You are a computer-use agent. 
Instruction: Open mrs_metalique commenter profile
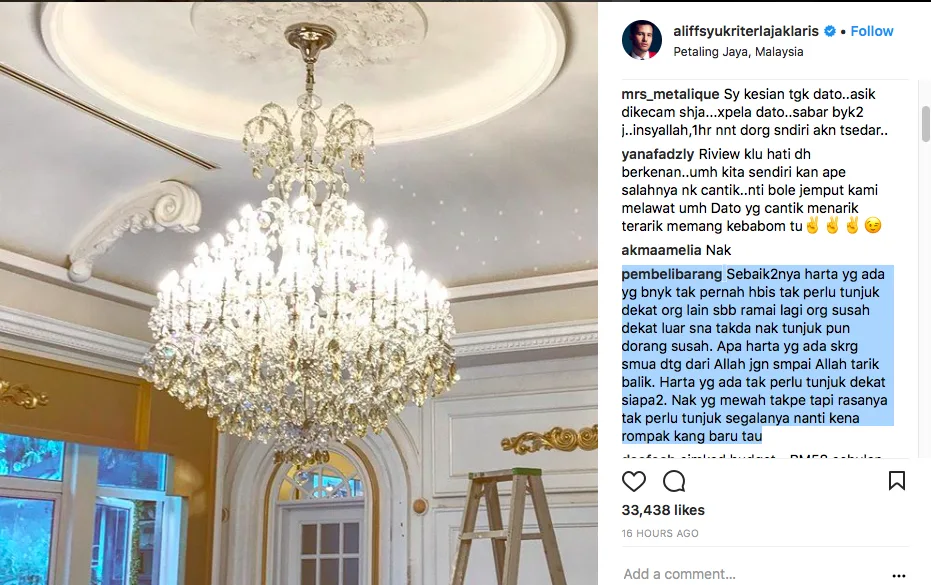[670, 94]
